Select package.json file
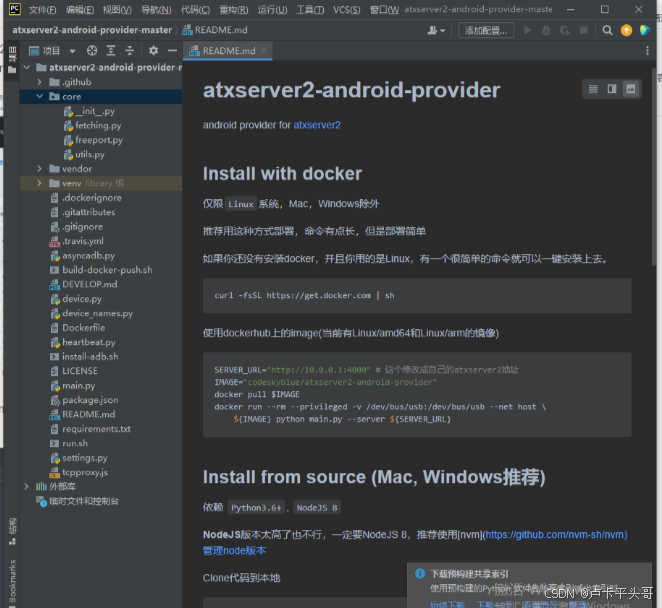This screenshot has height=608, width=662. coord(84,400)
